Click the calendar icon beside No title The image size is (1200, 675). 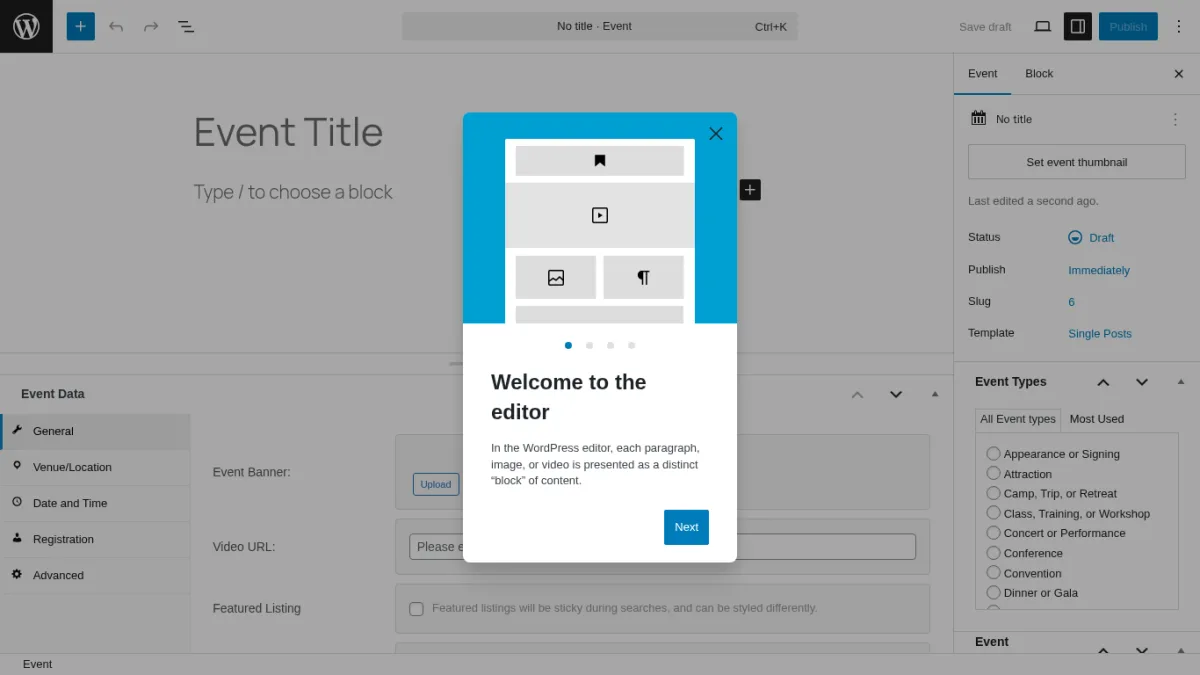click(x=978, y=118)
